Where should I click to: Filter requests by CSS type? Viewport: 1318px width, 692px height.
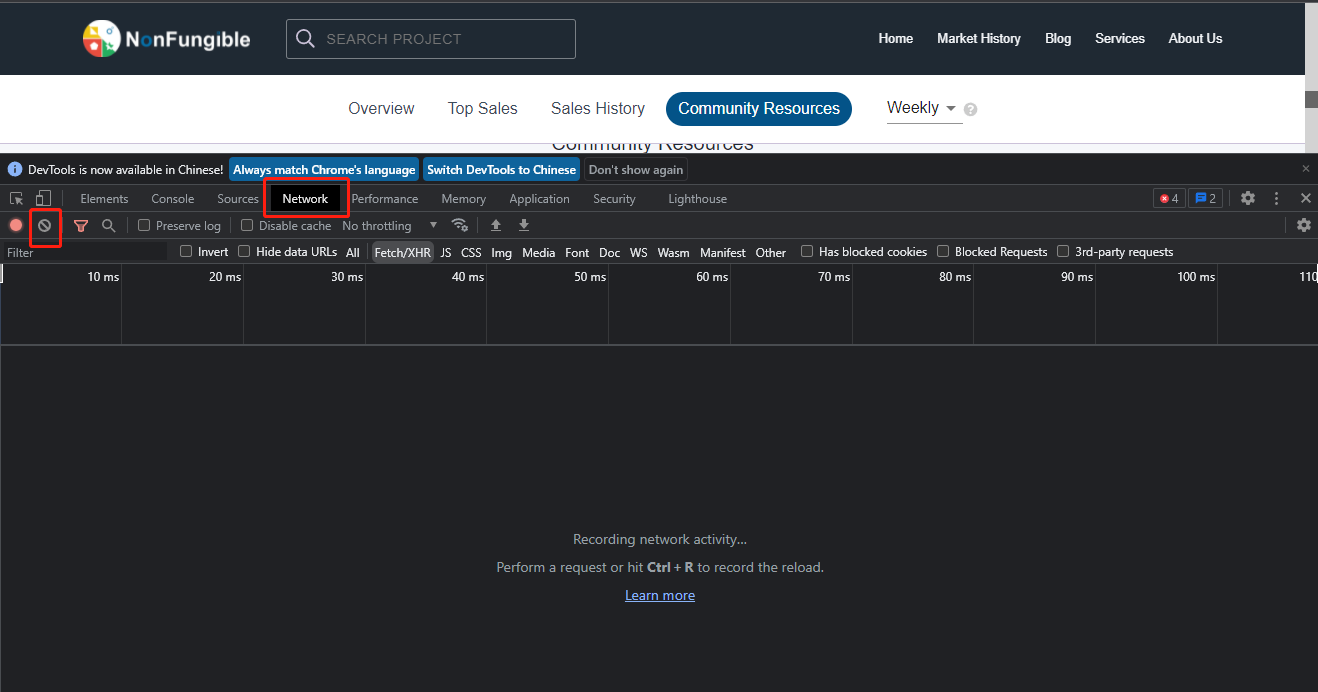tap(471, 253)
